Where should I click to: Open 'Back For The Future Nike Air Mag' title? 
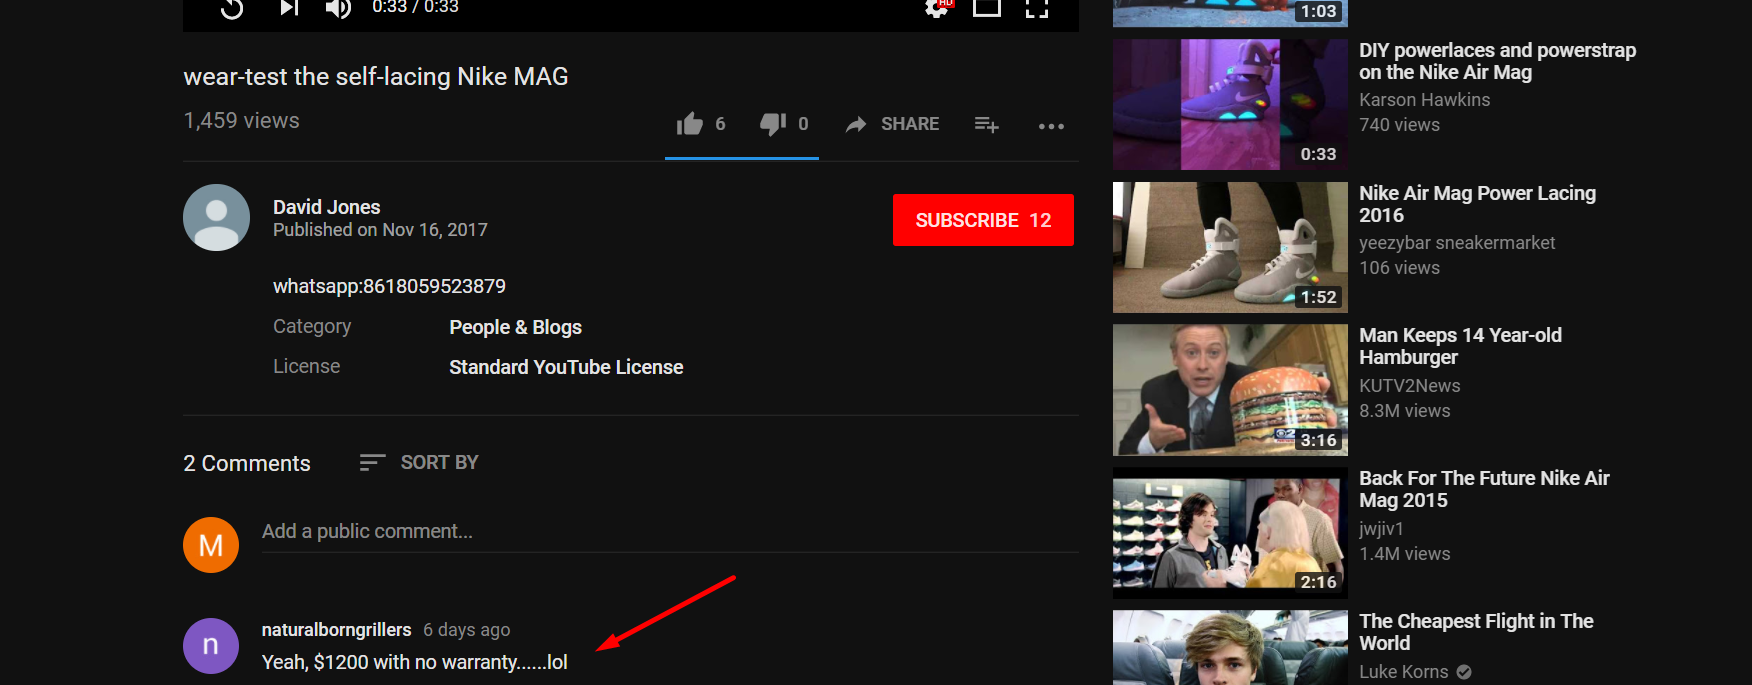(x=1484, y=489)
